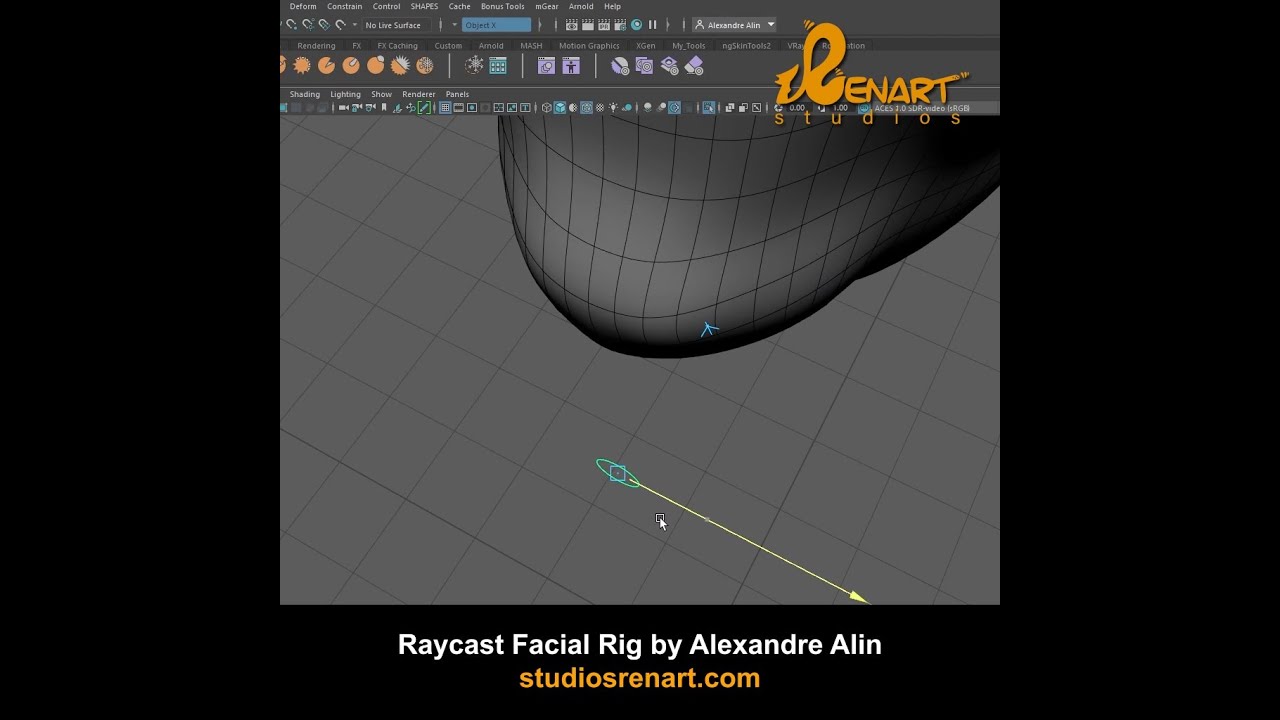Viewport: 1280px width, 720px height.
Task: Switch to the Motion Graphics shelf tab
Action: click(x=589, y=46)
